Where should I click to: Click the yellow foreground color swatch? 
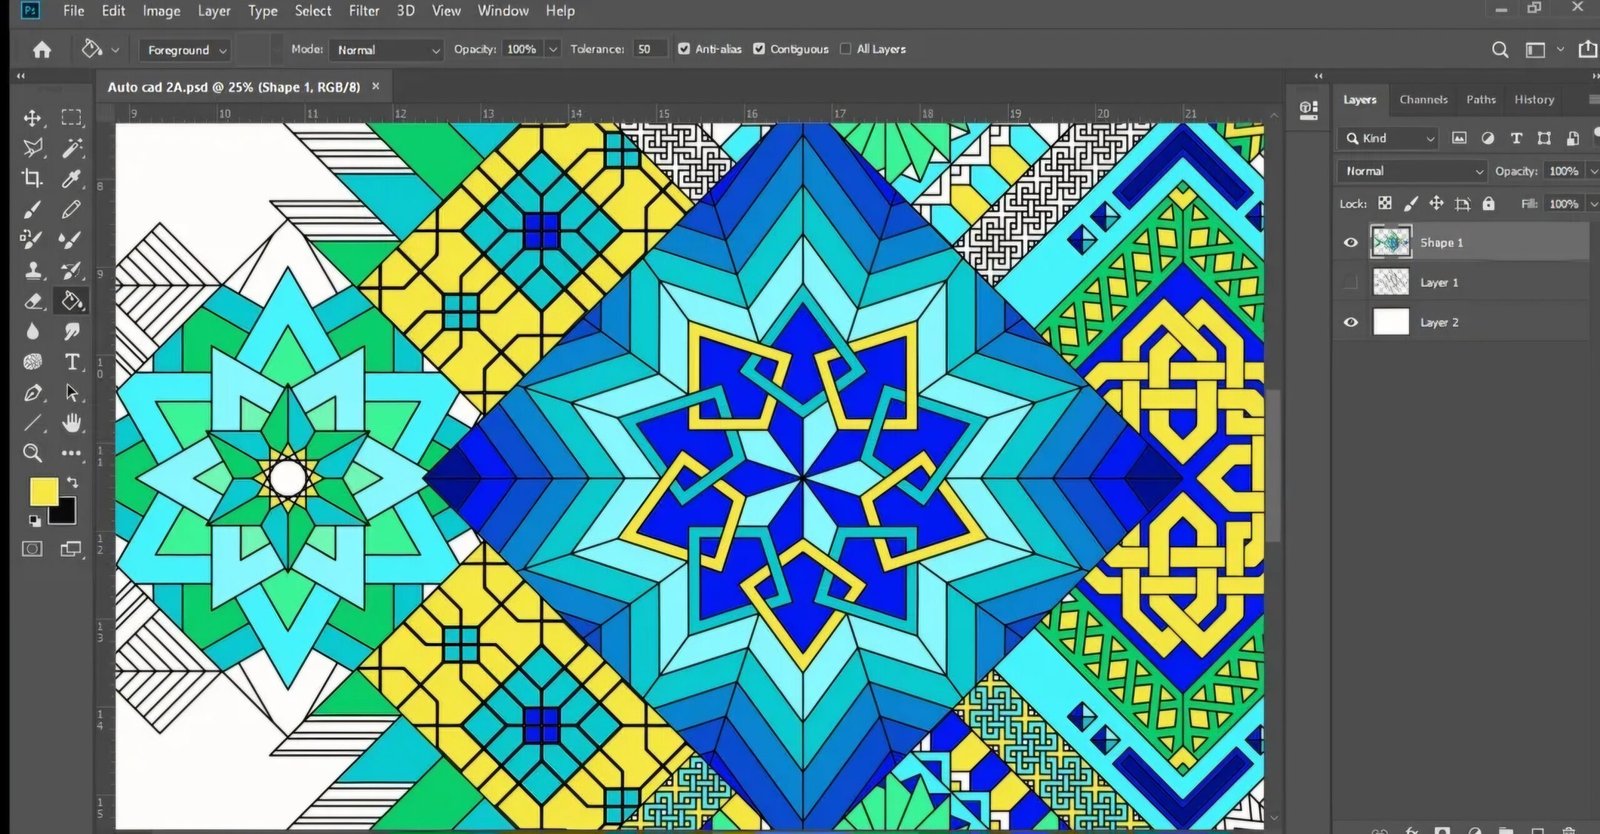click(43, 491)
